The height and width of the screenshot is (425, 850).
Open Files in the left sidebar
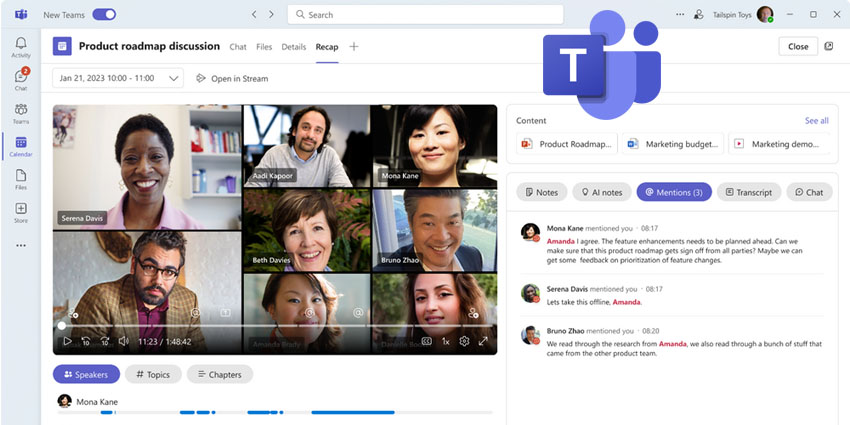20,179
